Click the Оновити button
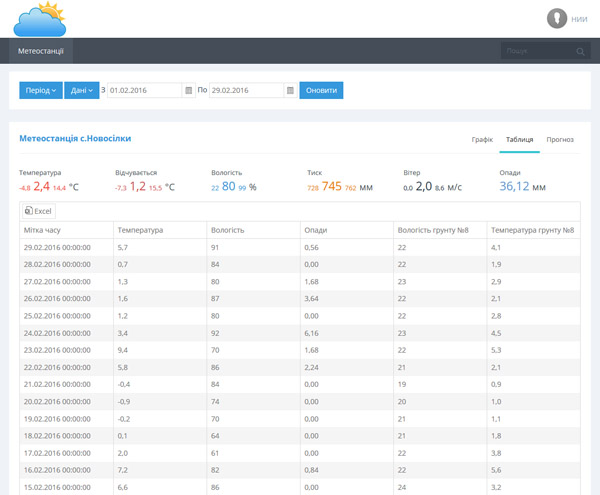The width and height of the screenshot is (600, 495). point(321,90)
